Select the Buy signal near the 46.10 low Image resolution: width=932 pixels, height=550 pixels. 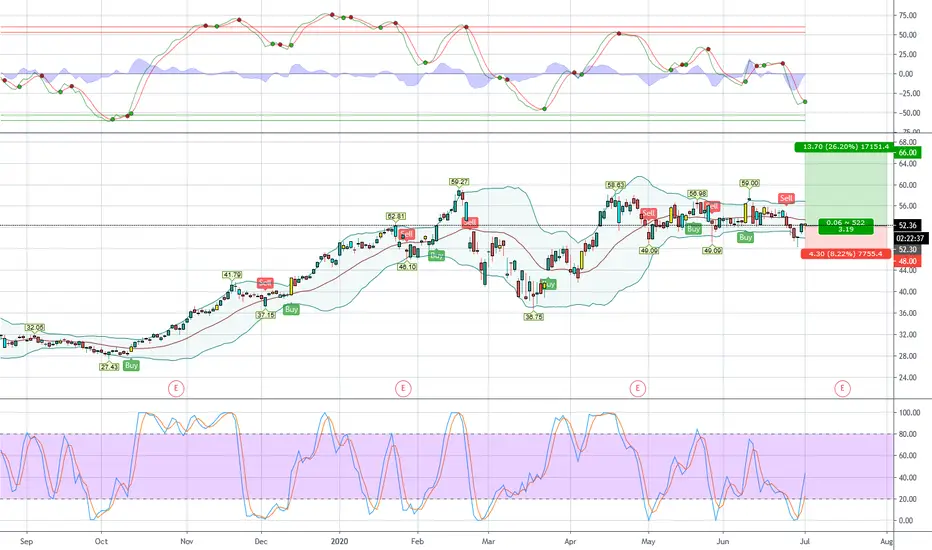click(436, 256)
